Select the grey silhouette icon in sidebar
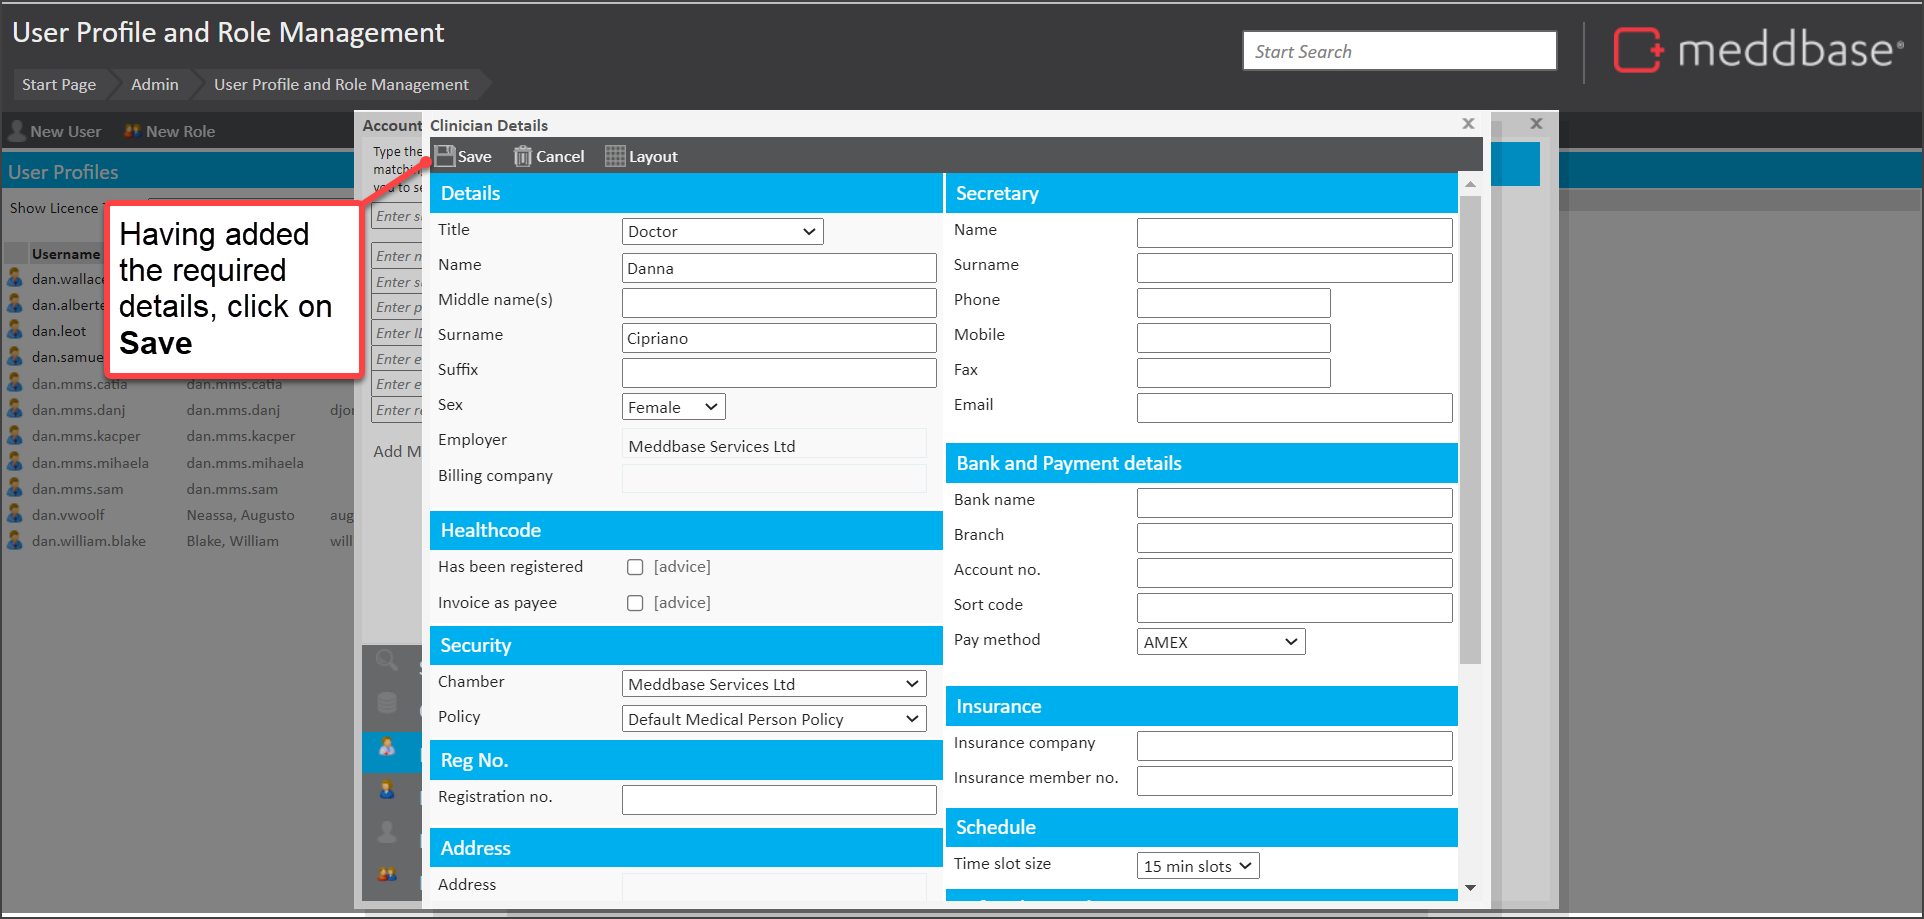Image resolution: width=1924 pixels, height=919 pixels. [x=387, y=832]
